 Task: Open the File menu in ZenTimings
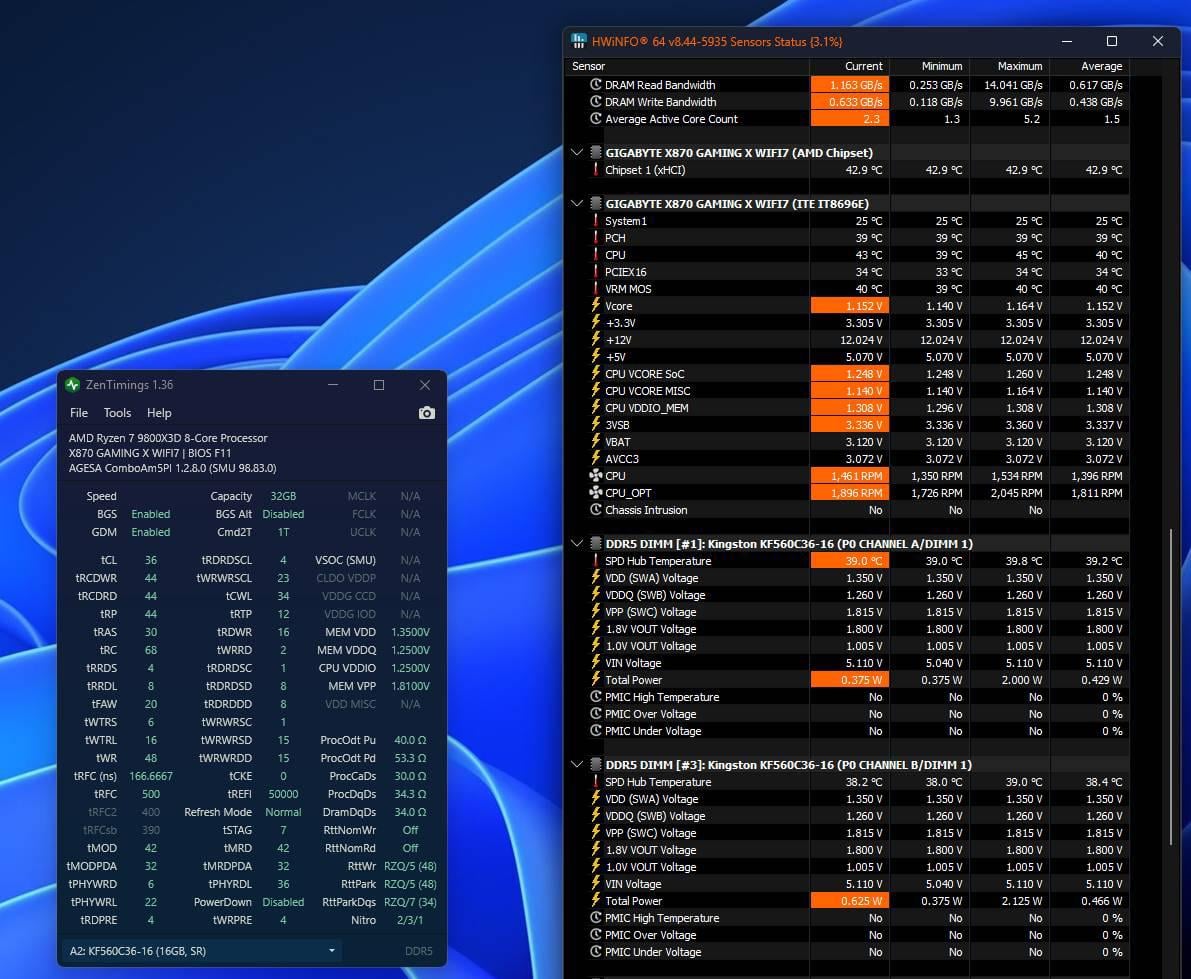click(79, 413)
